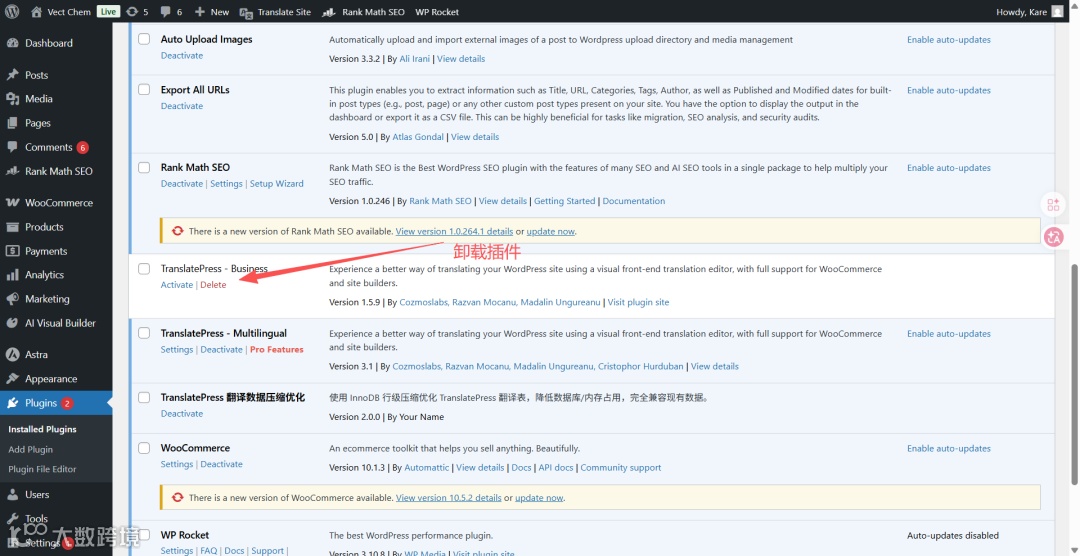The image size is (1080, 556).
Task: Click Activate under TranslatePress - Business
Action: tap(177, 285)
